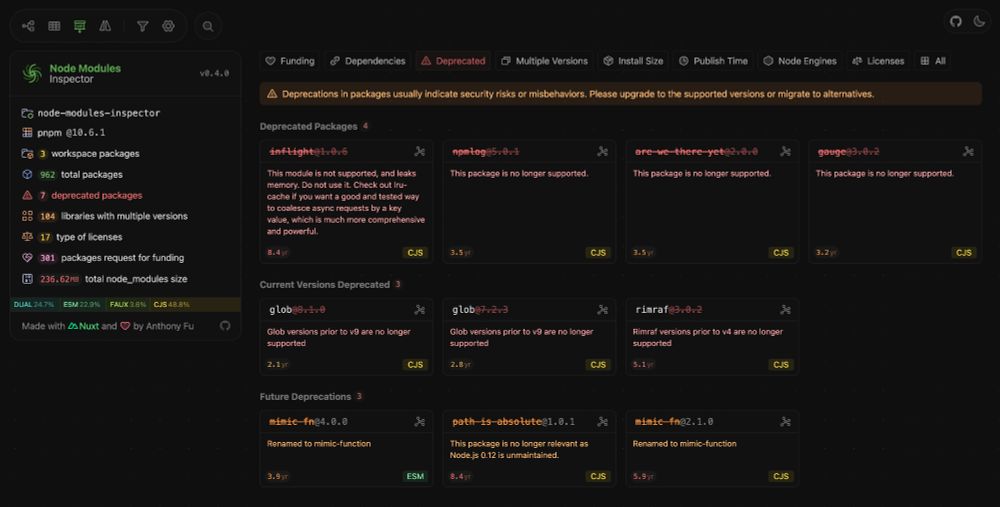Open 236.62MB total node_modules size entry
Image resolution: width=1000 pixels, height=507 pixels.
tap(105, 279)
